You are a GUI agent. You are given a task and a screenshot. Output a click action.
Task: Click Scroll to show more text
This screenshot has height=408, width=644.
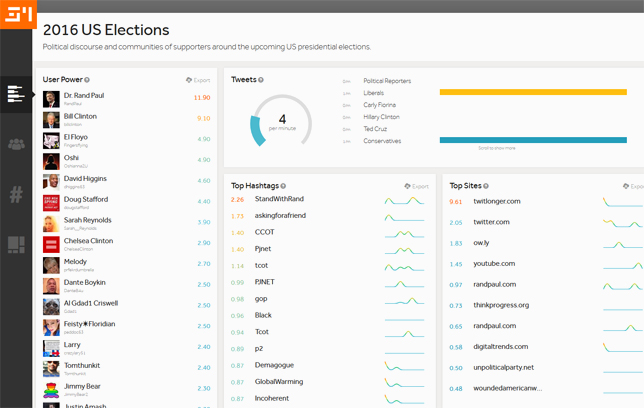tap(497, 148)
